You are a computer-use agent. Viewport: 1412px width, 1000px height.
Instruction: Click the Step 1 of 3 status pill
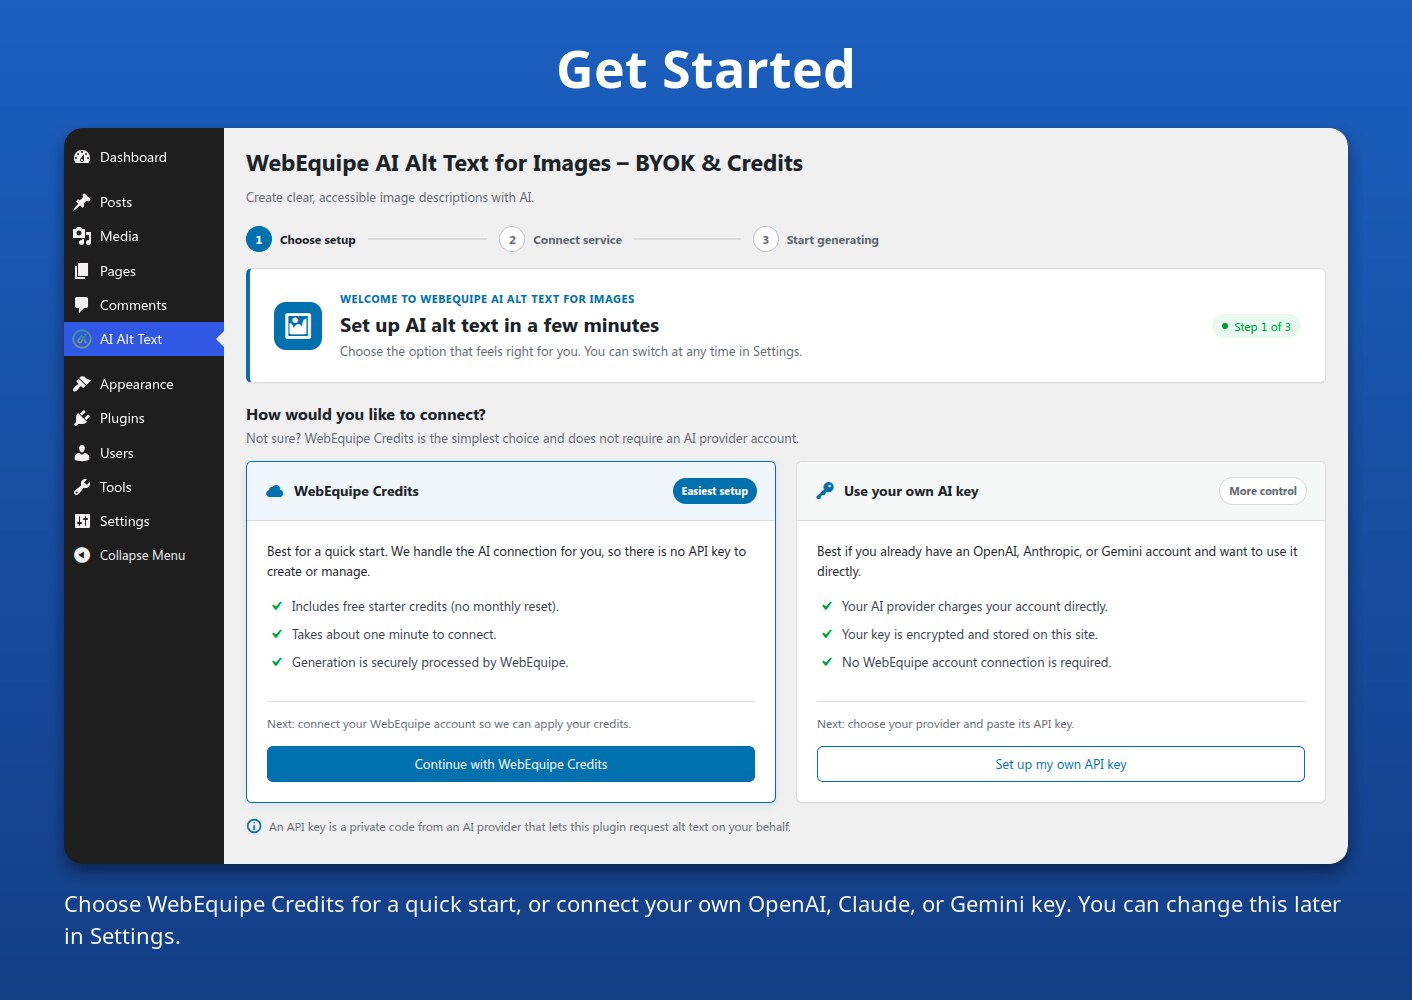click(x=1256, y=327)
